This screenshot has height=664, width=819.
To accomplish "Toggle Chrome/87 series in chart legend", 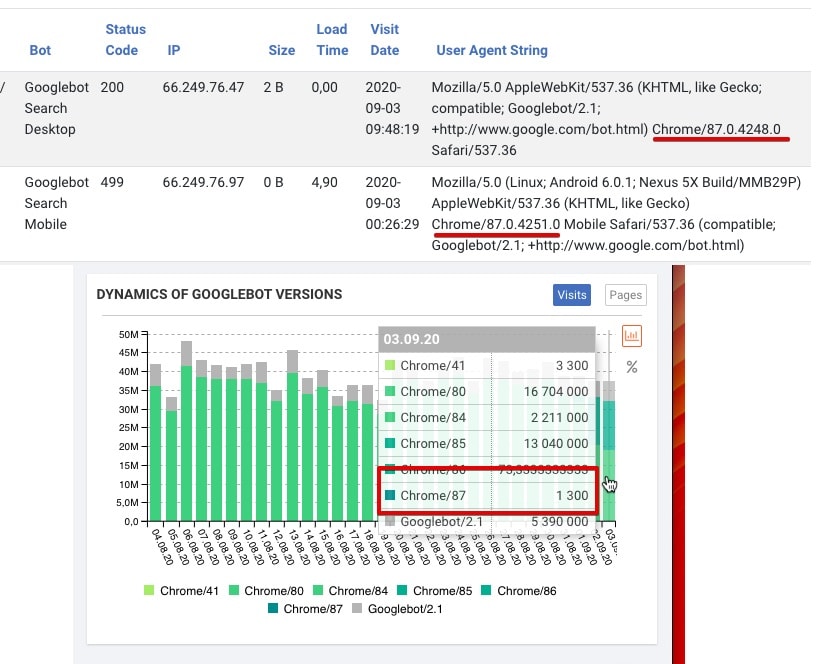I will tap(305, 609).
